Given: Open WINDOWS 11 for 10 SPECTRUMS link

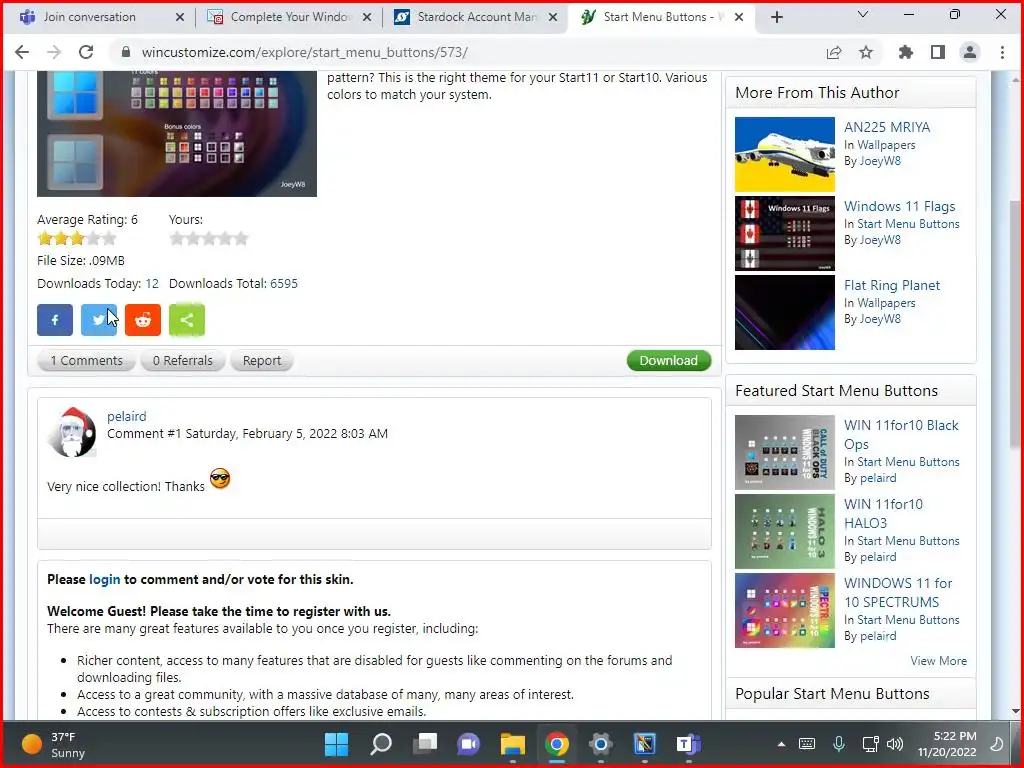Looking at the screenshot, I should [x=898, y=592].
